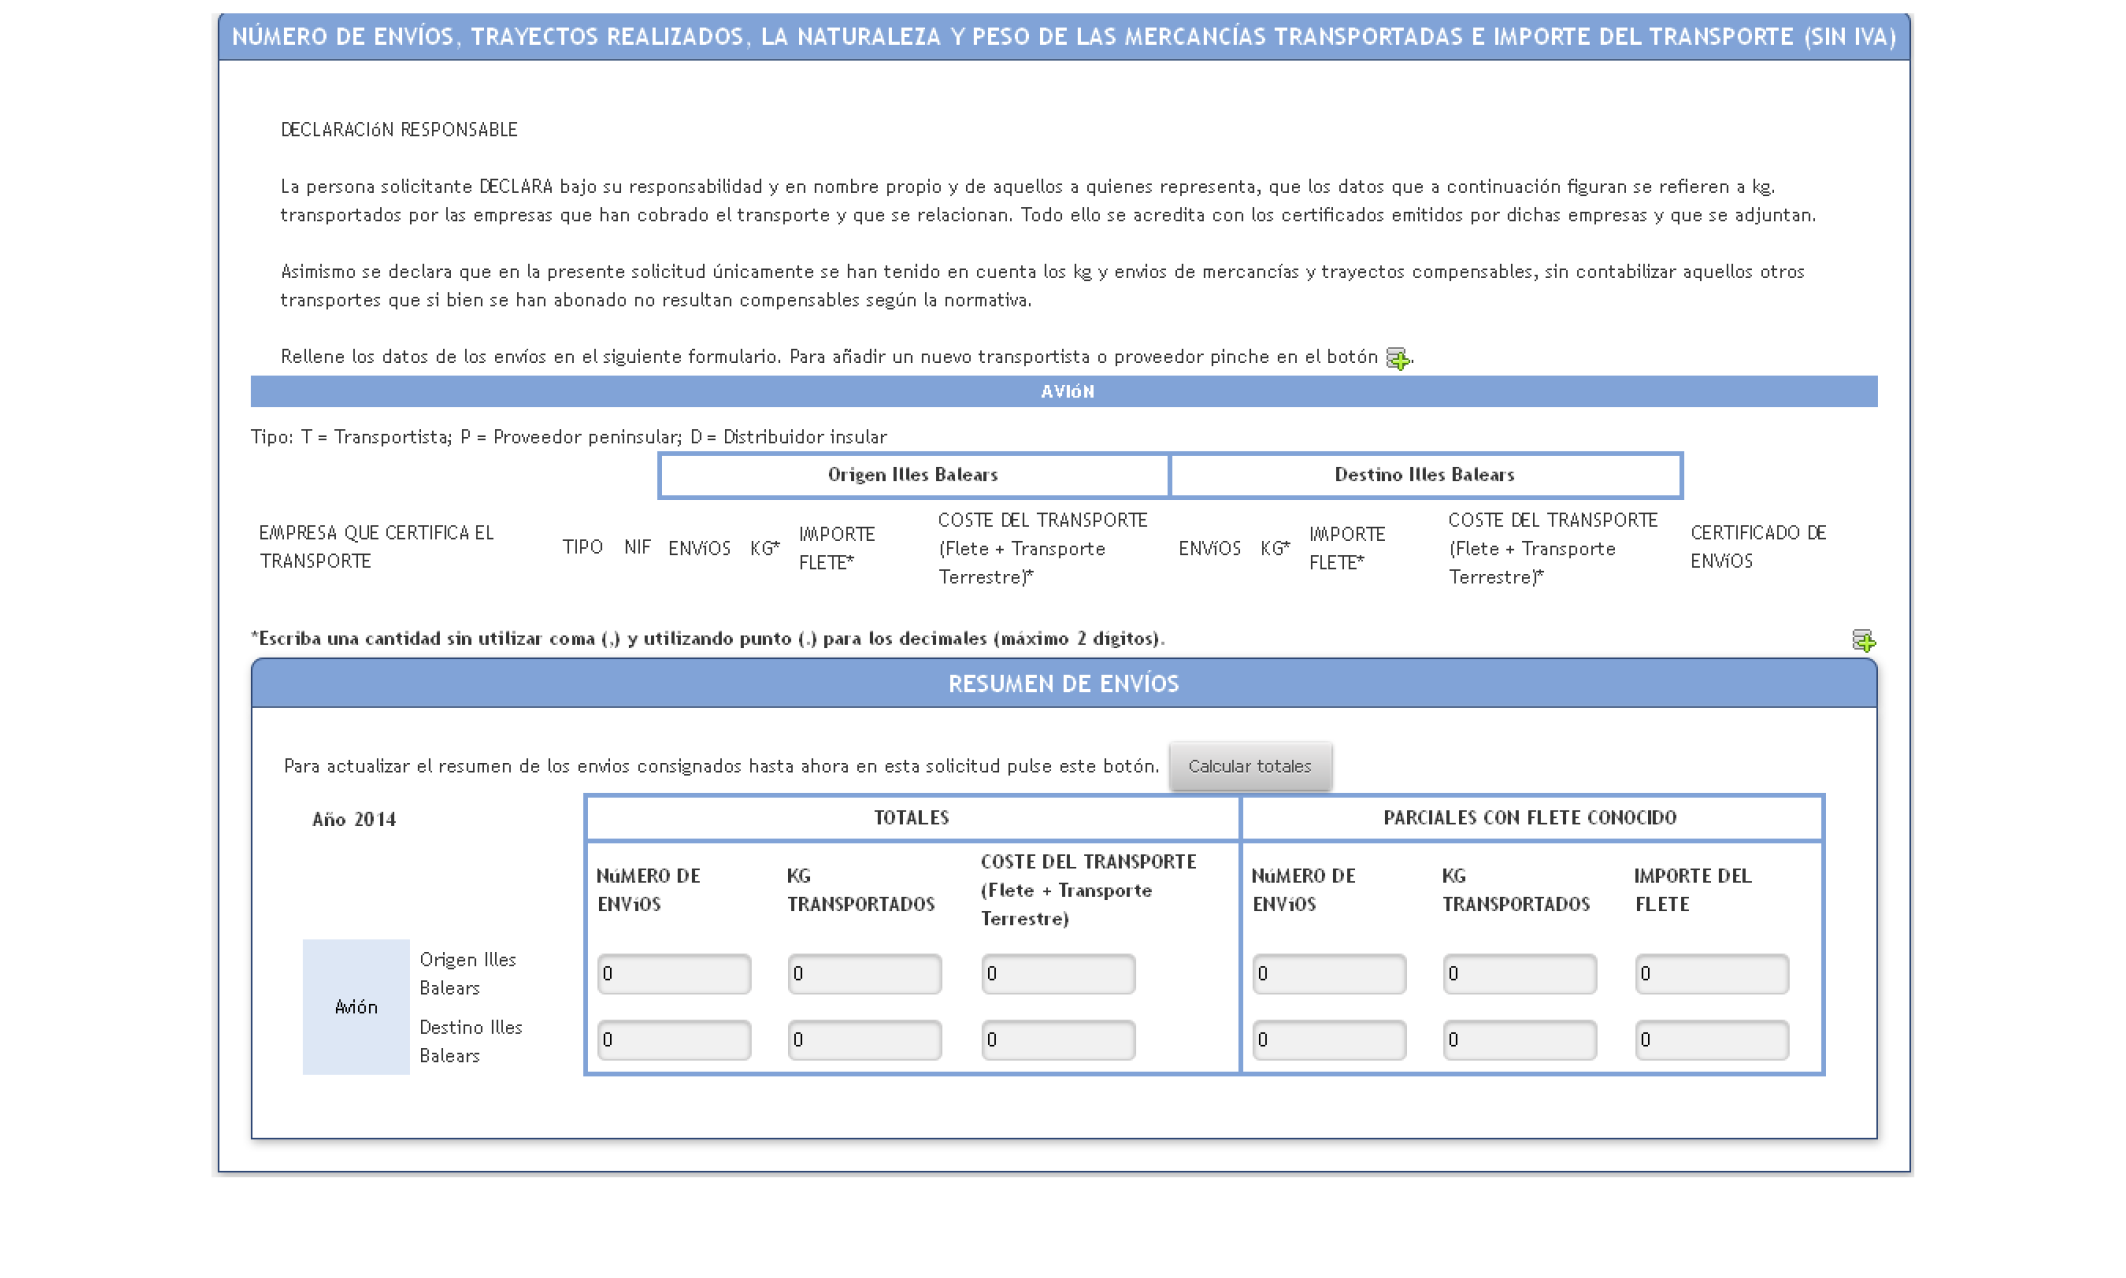Click the Origen Illes Balears column group header
The width and height of the screenshot is (2126, 1278).
(x=914, y=475)
